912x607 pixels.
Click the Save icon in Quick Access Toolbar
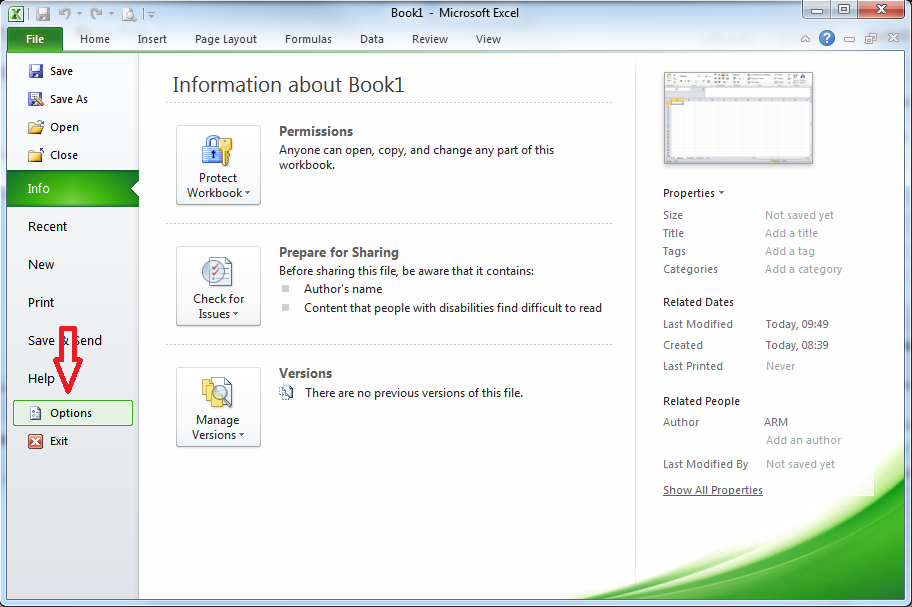(x=43, y=13)
